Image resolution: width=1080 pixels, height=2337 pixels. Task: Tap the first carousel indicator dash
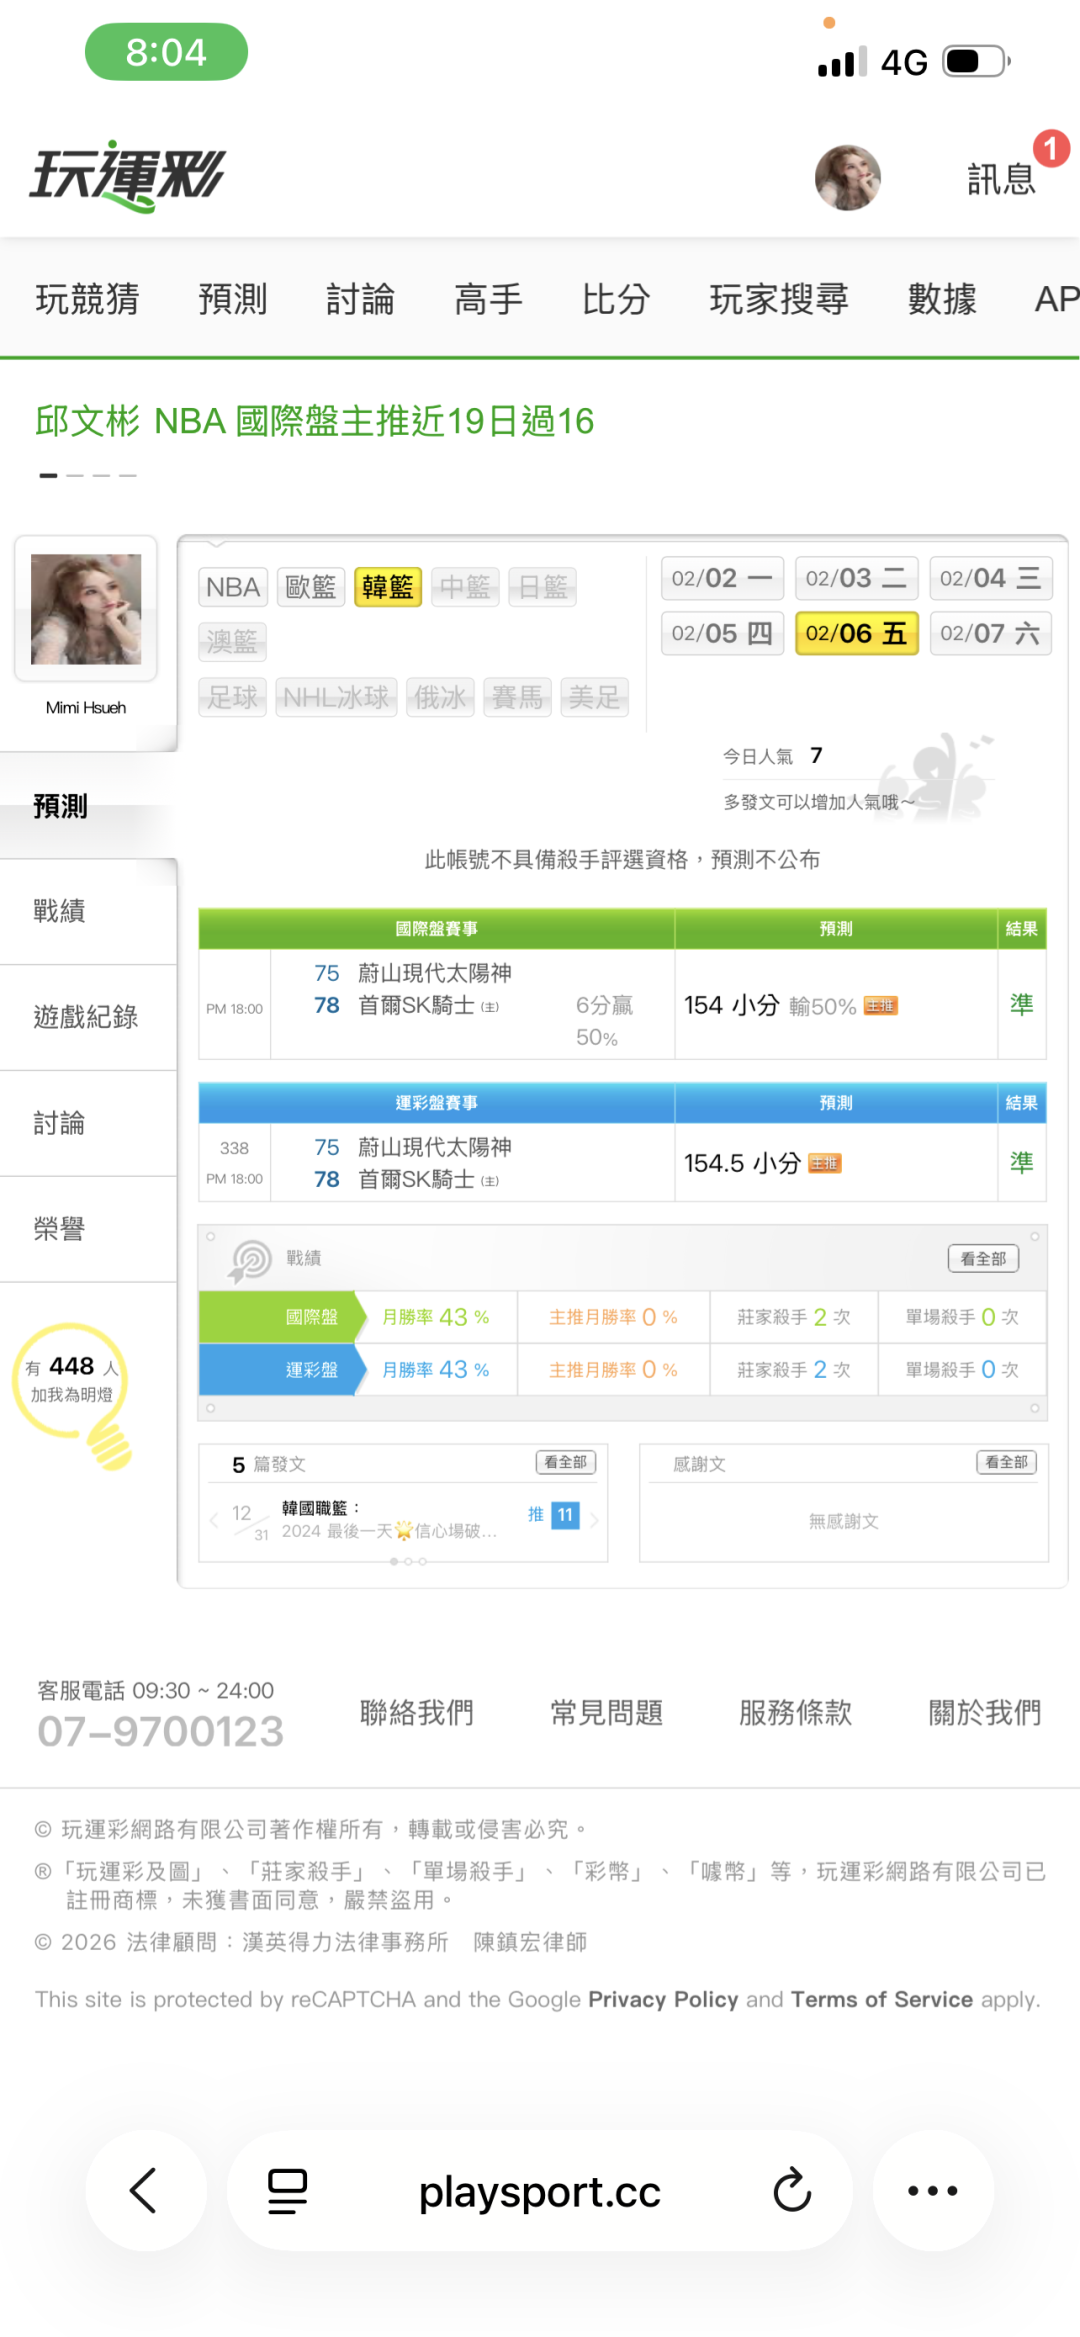[x=48, y=475]
